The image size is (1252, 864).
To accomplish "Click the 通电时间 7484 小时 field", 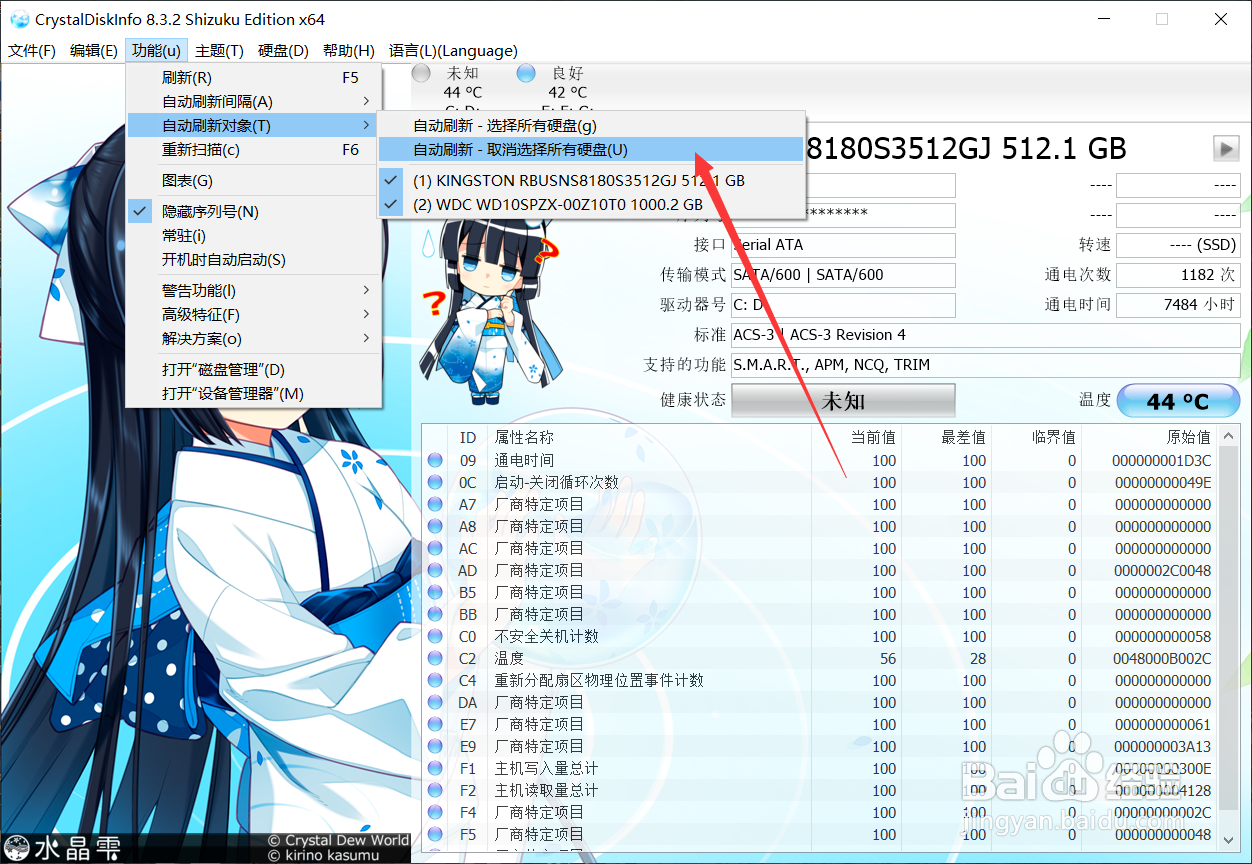I will 1178,305.
